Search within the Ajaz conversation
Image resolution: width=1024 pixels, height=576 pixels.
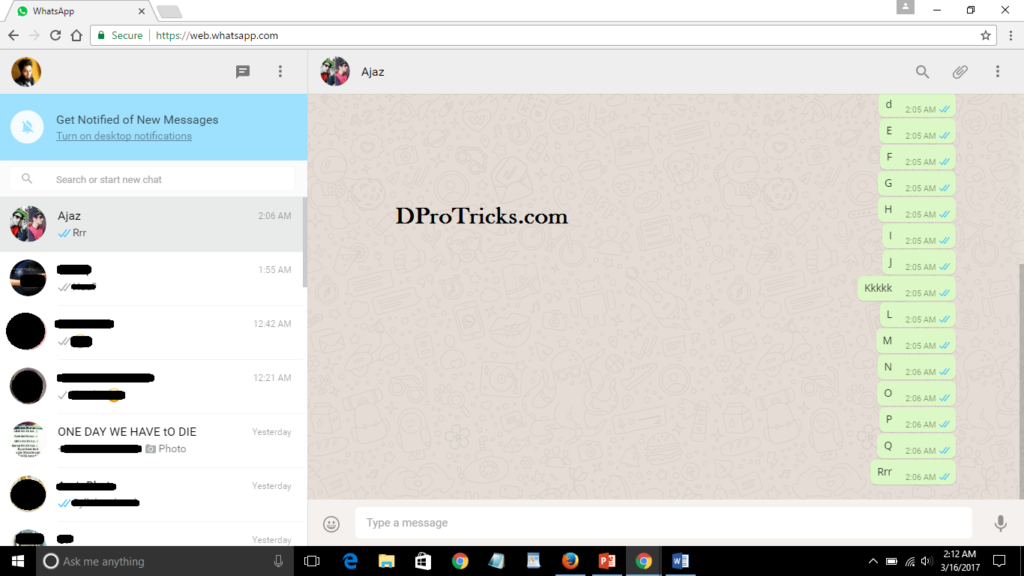(922, 72)
